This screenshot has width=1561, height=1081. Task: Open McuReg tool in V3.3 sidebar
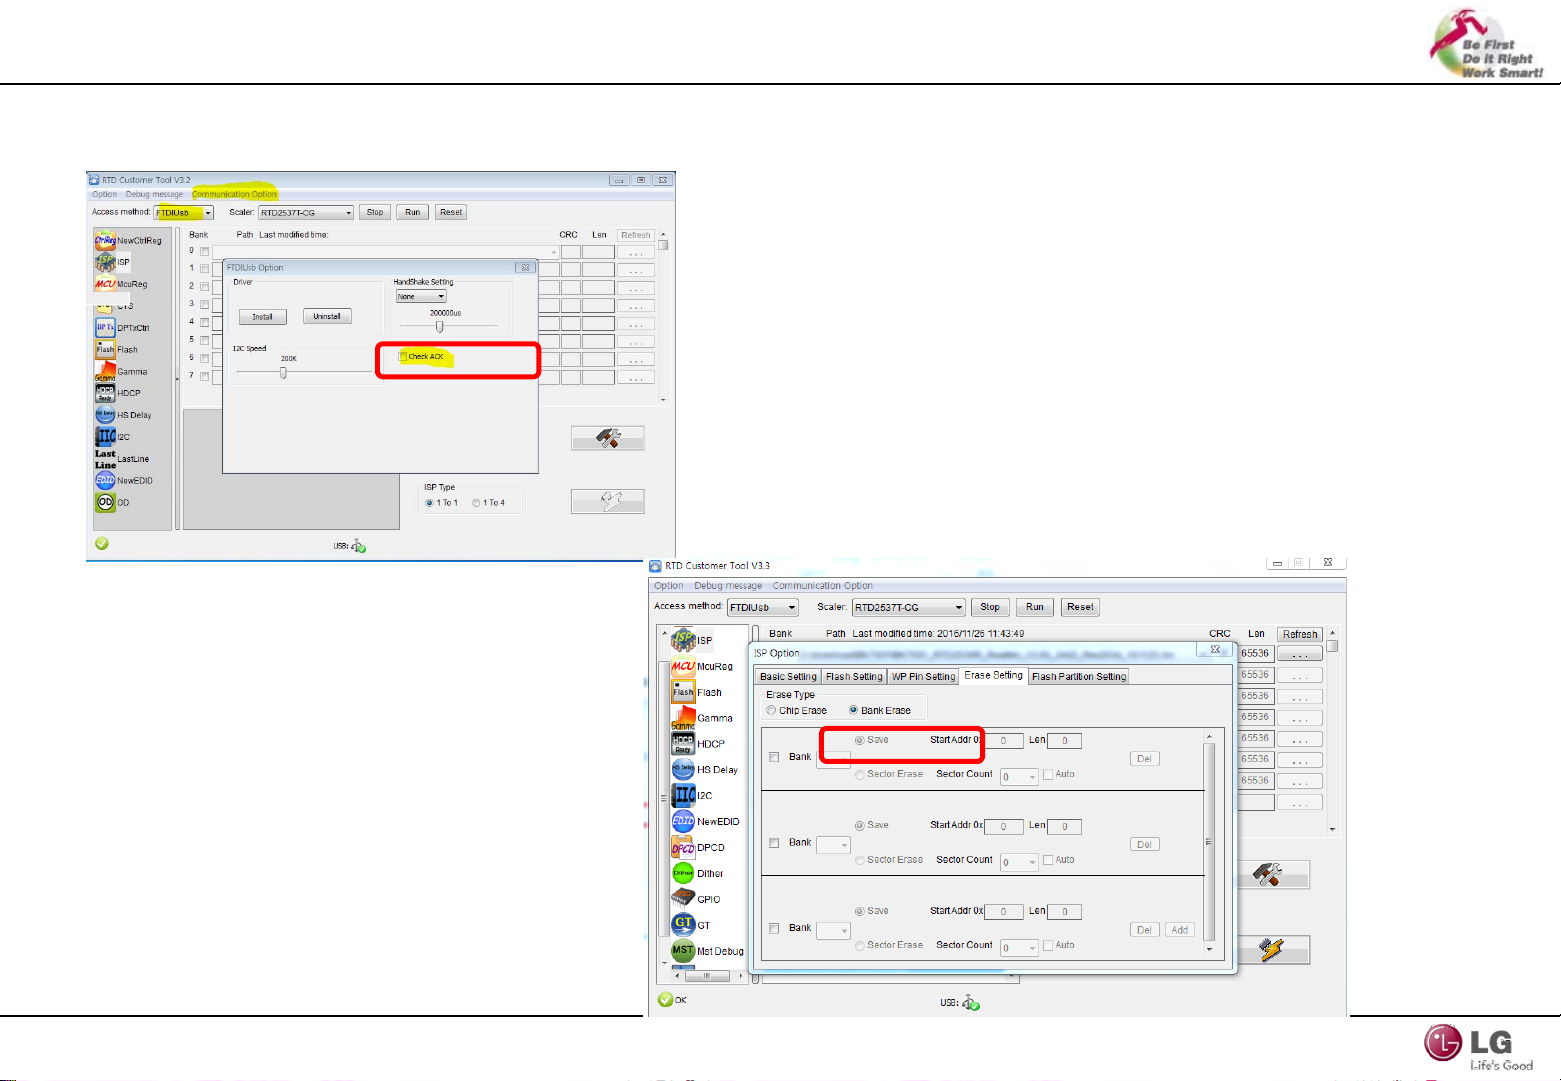click(x=702, y=666)
